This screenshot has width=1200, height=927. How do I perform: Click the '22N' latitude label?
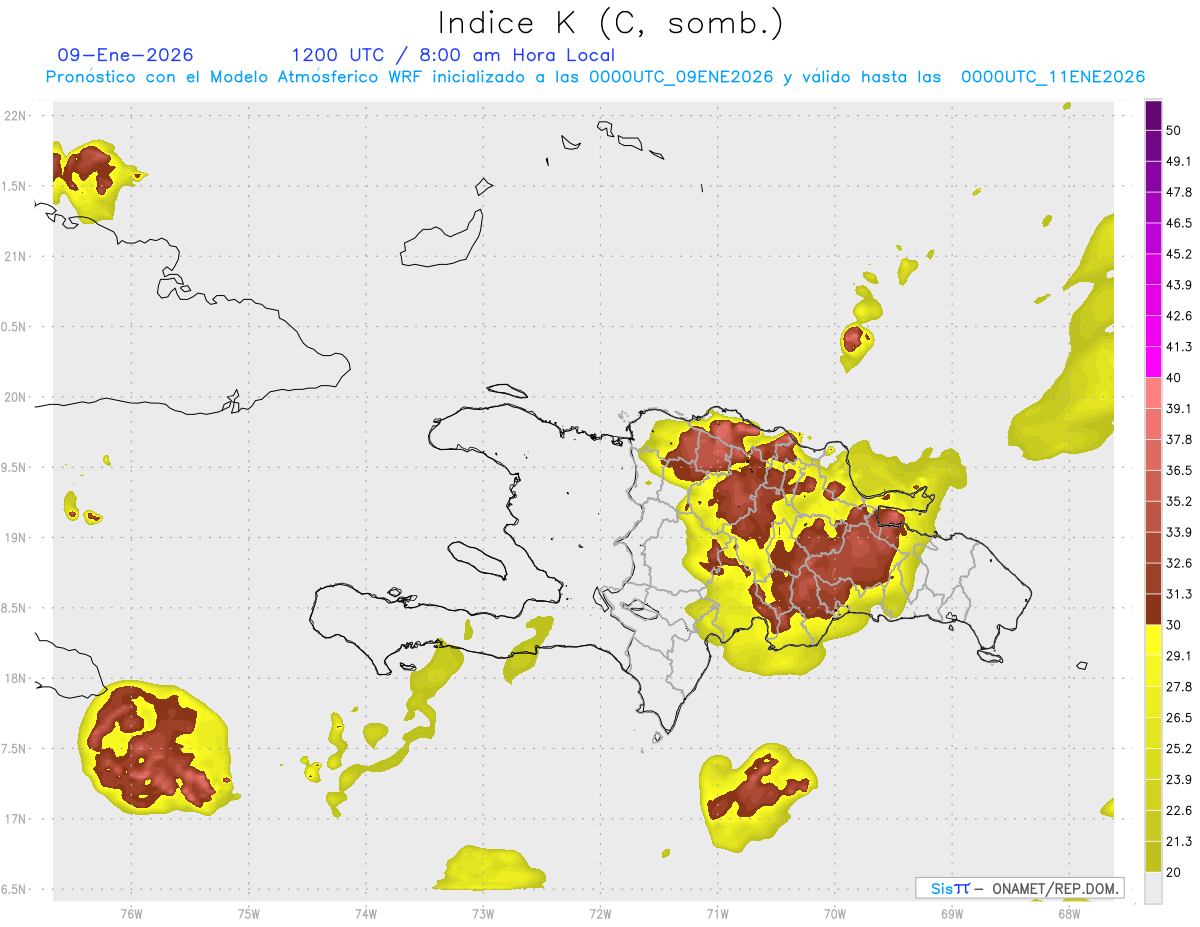tap(17, 116)
